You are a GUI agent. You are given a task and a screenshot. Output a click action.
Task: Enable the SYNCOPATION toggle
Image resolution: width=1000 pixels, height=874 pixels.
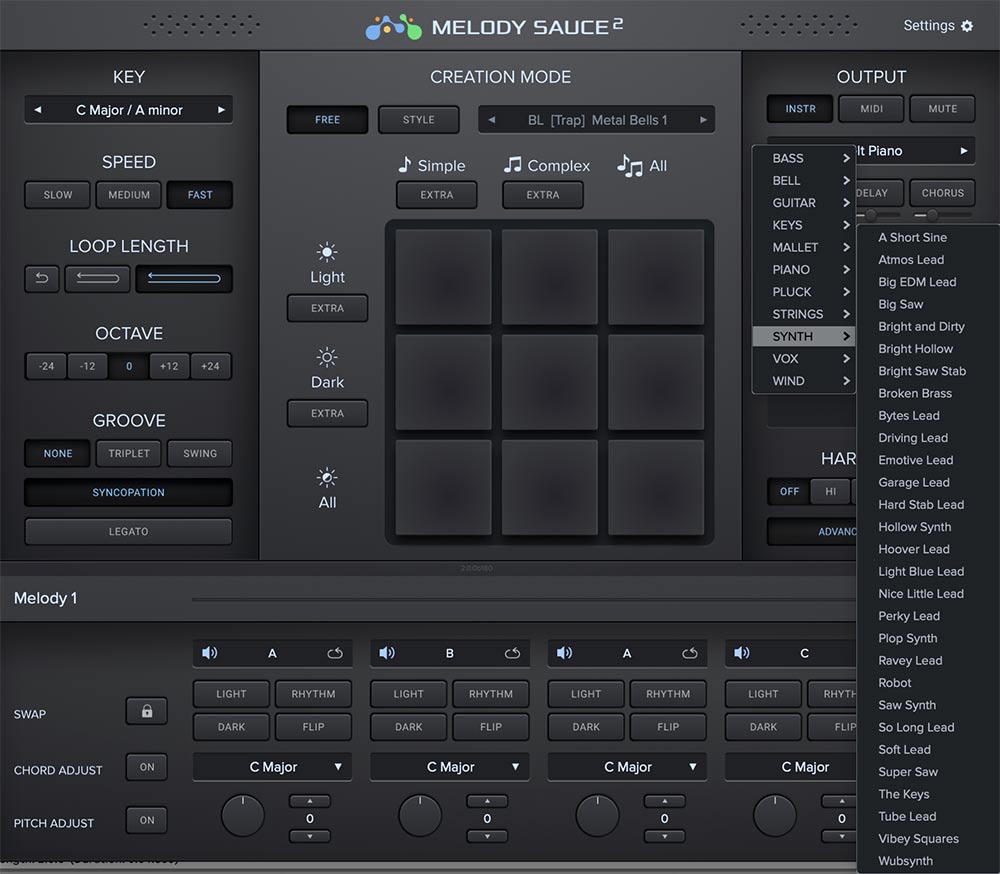[128, 492]
